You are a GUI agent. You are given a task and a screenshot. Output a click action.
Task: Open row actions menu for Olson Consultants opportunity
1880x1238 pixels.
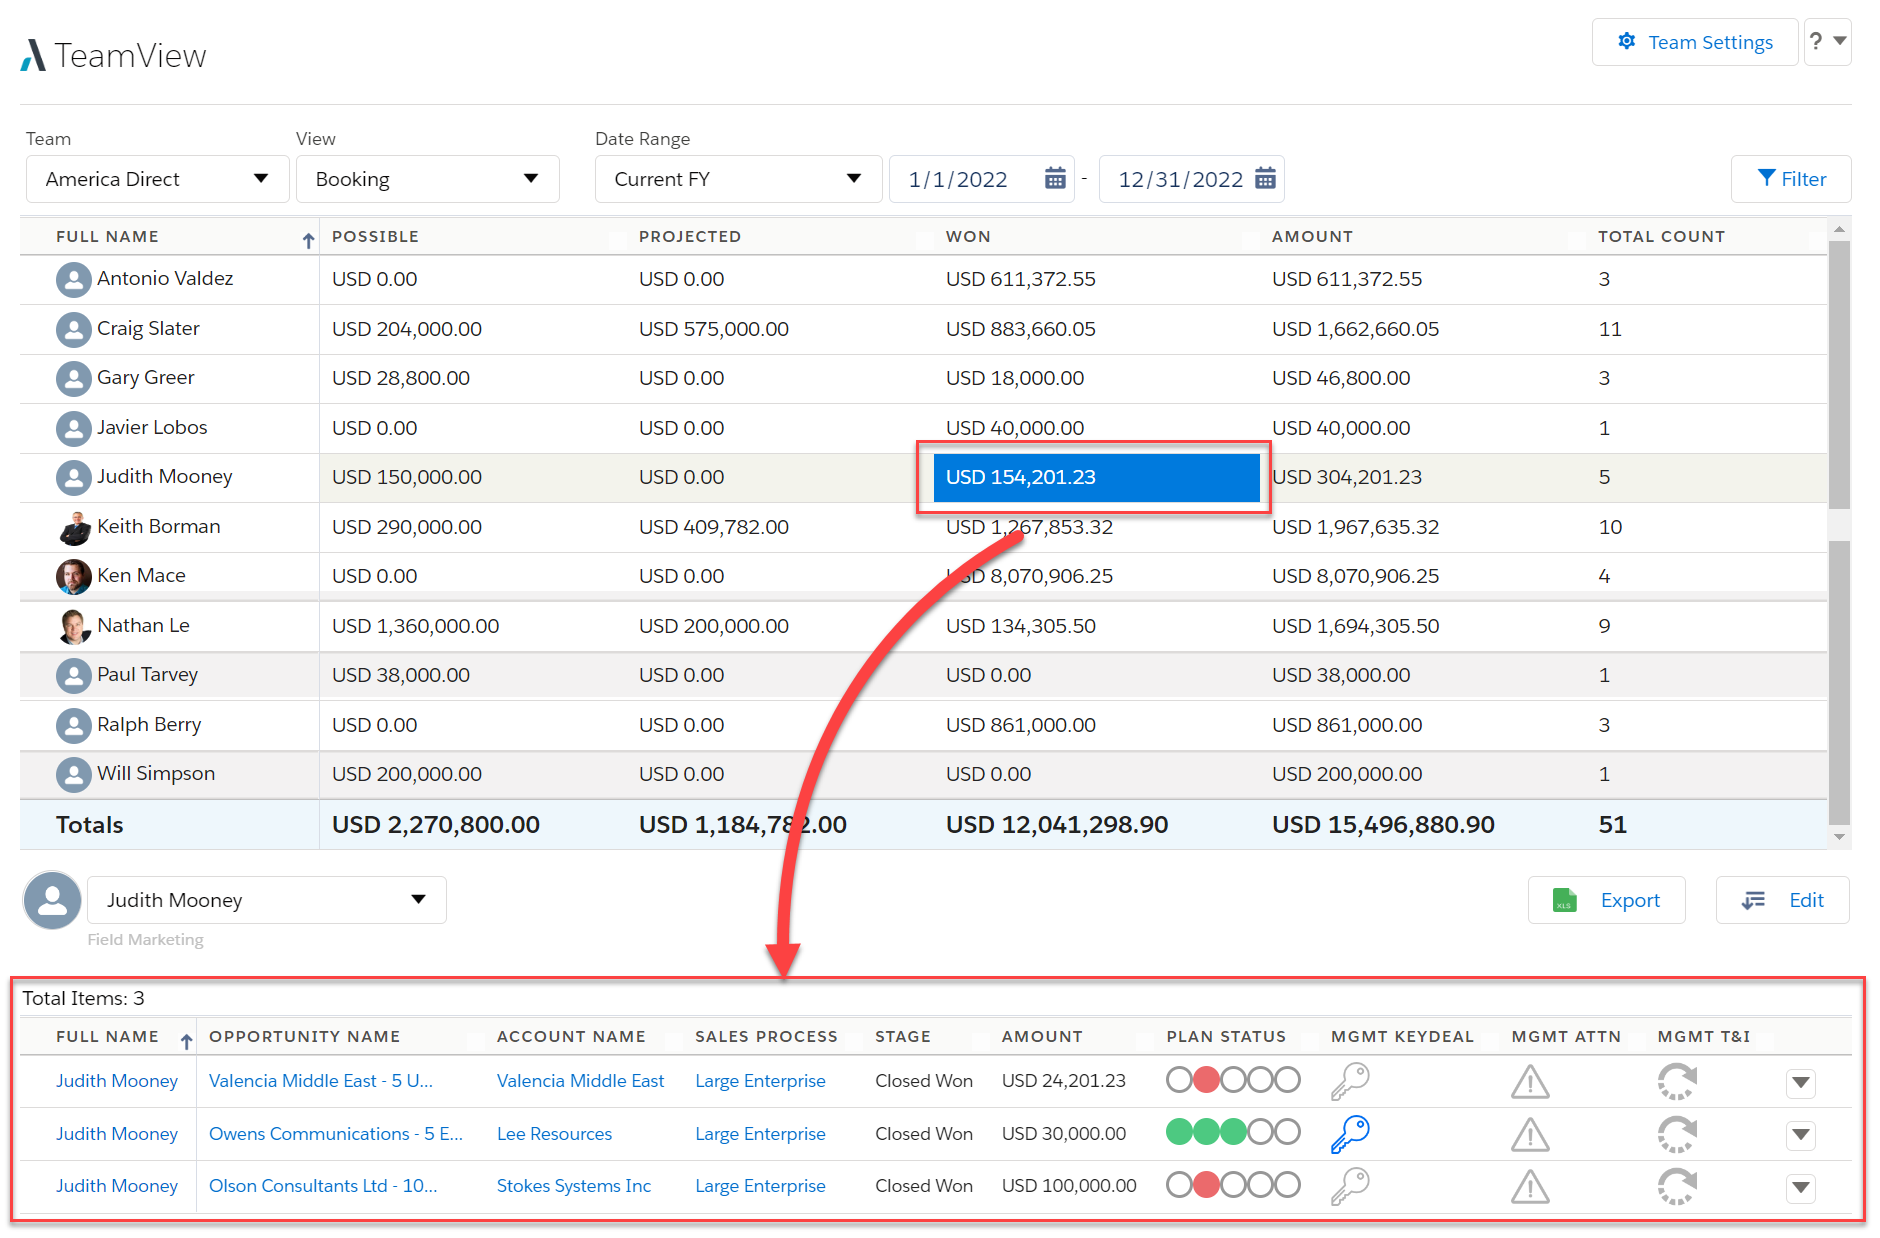tap(1801, 1188)
